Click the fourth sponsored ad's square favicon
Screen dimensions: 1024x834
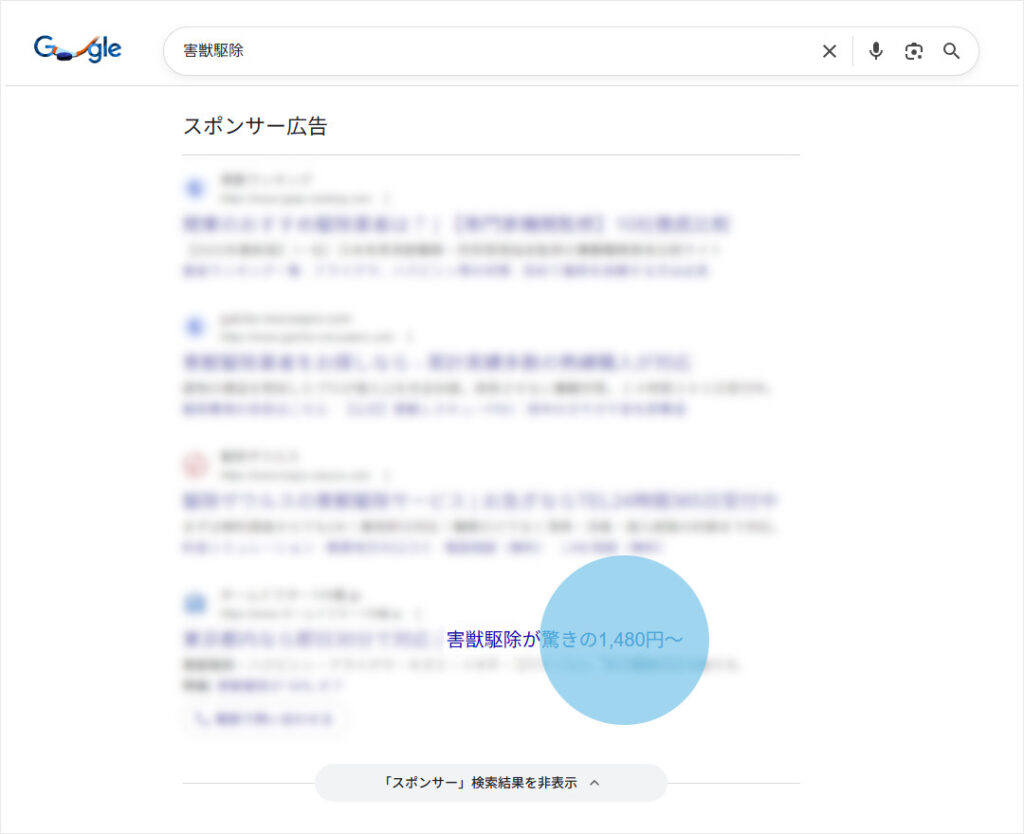coord(194,602)
